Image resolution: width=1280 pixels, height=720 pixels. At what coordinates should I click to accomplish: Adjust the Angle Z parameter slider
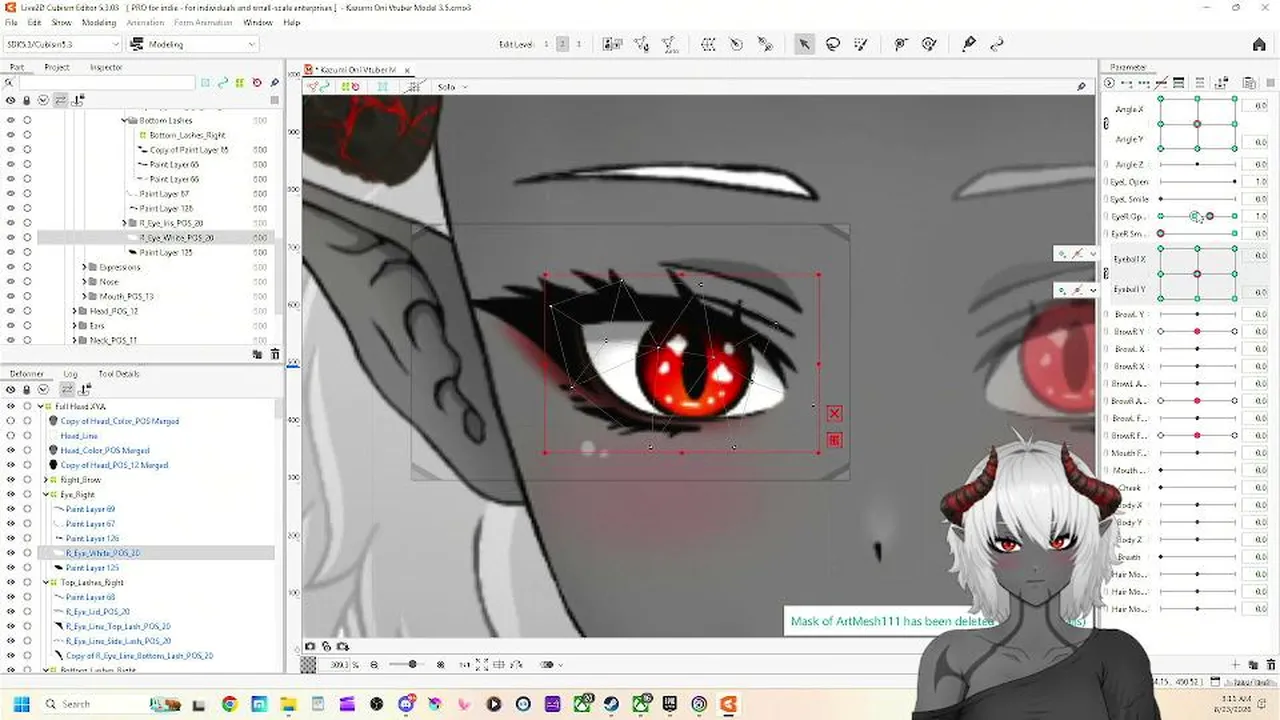tap(1197, 165)
